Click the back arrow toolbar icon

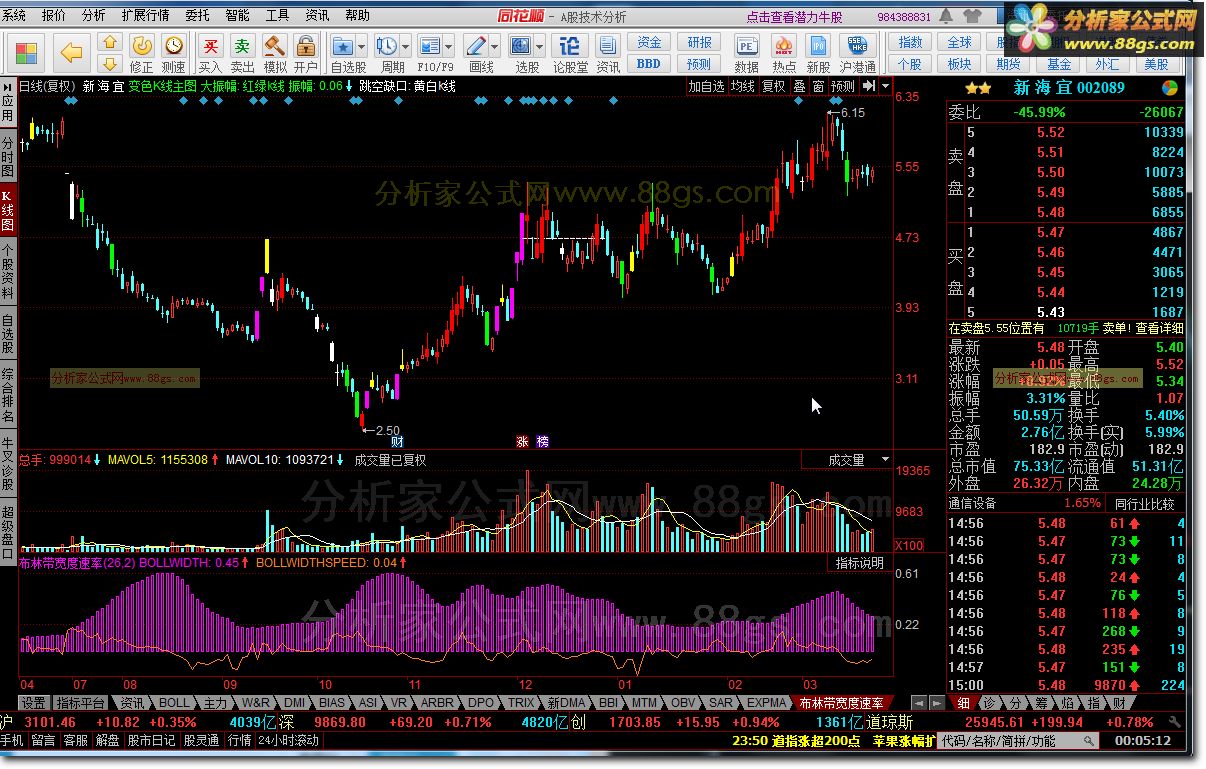pos(71,51)
